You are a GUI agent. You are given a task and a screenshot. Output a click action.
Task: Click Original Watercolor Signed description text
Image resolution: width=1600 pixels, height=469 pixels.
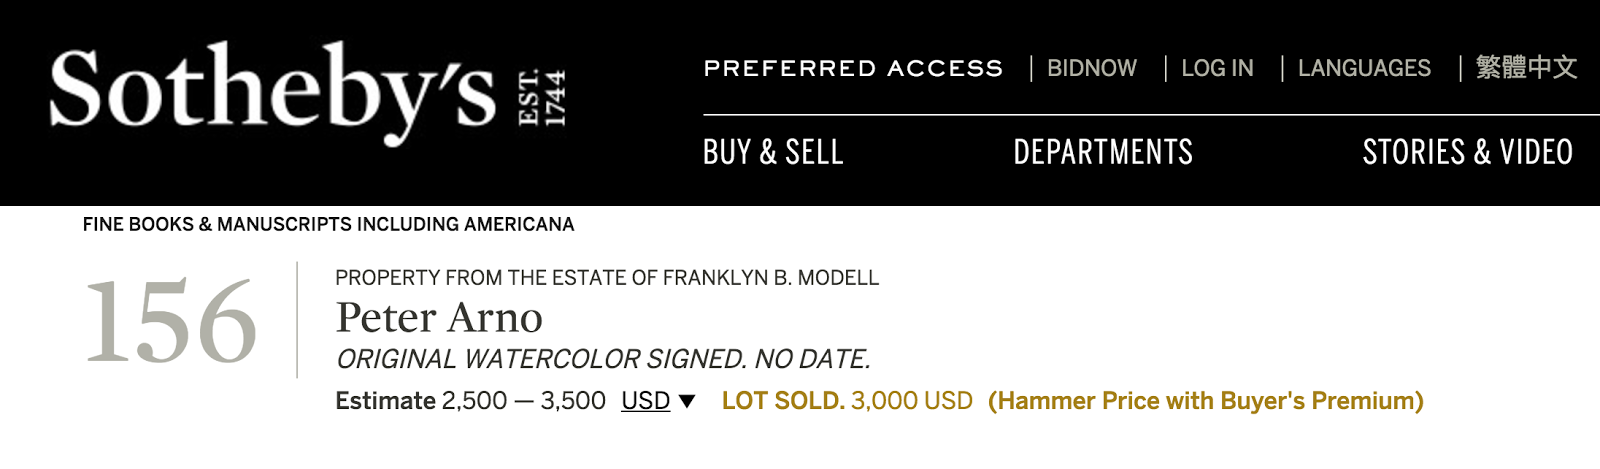(603, 359)
